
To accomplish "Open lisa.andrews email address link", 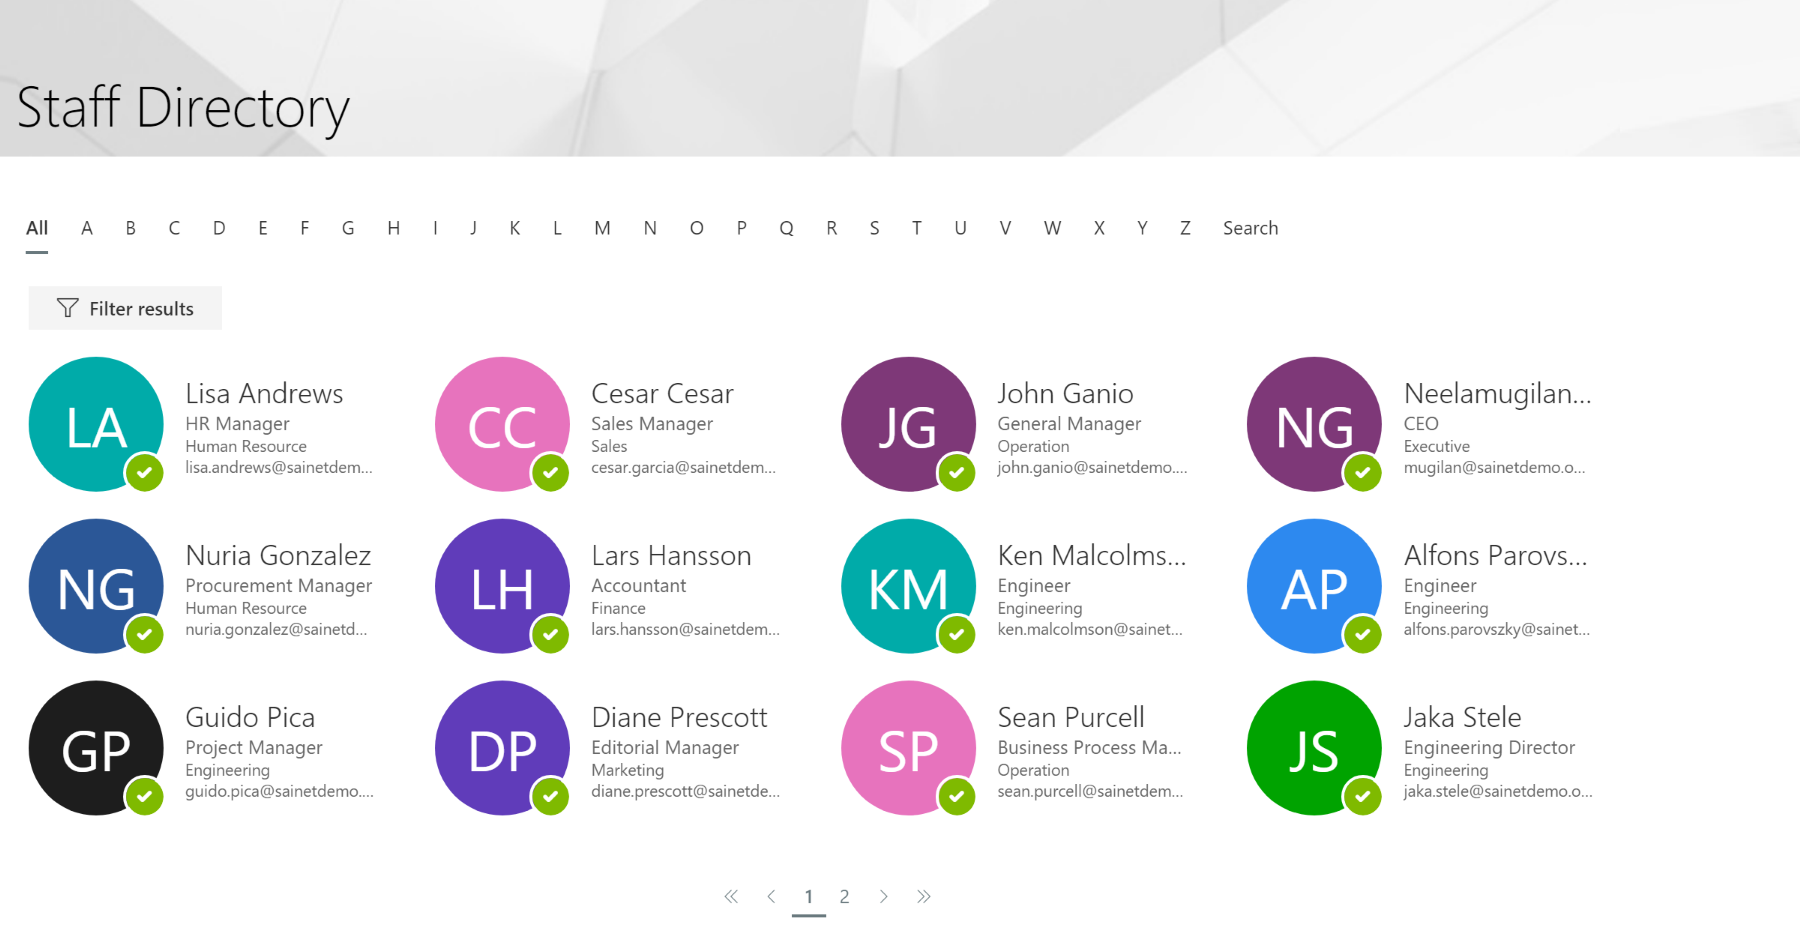I will pyautogui.click(x=278, y=468).
